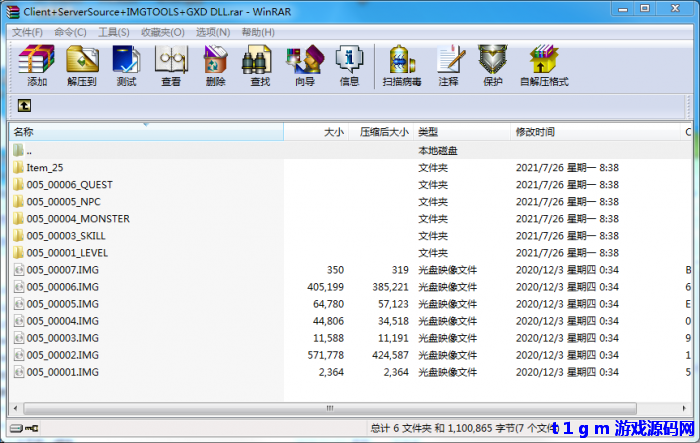This screenshot has height=443, width=700.
Task: Click the 自解压格式 (SFX) icon
Action: point(544,66)
